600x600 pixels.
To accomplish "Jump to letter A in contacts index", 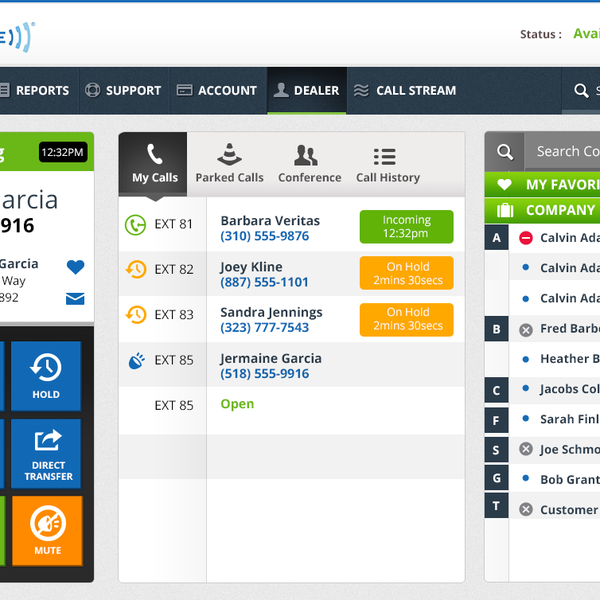I will pos(496,238).
